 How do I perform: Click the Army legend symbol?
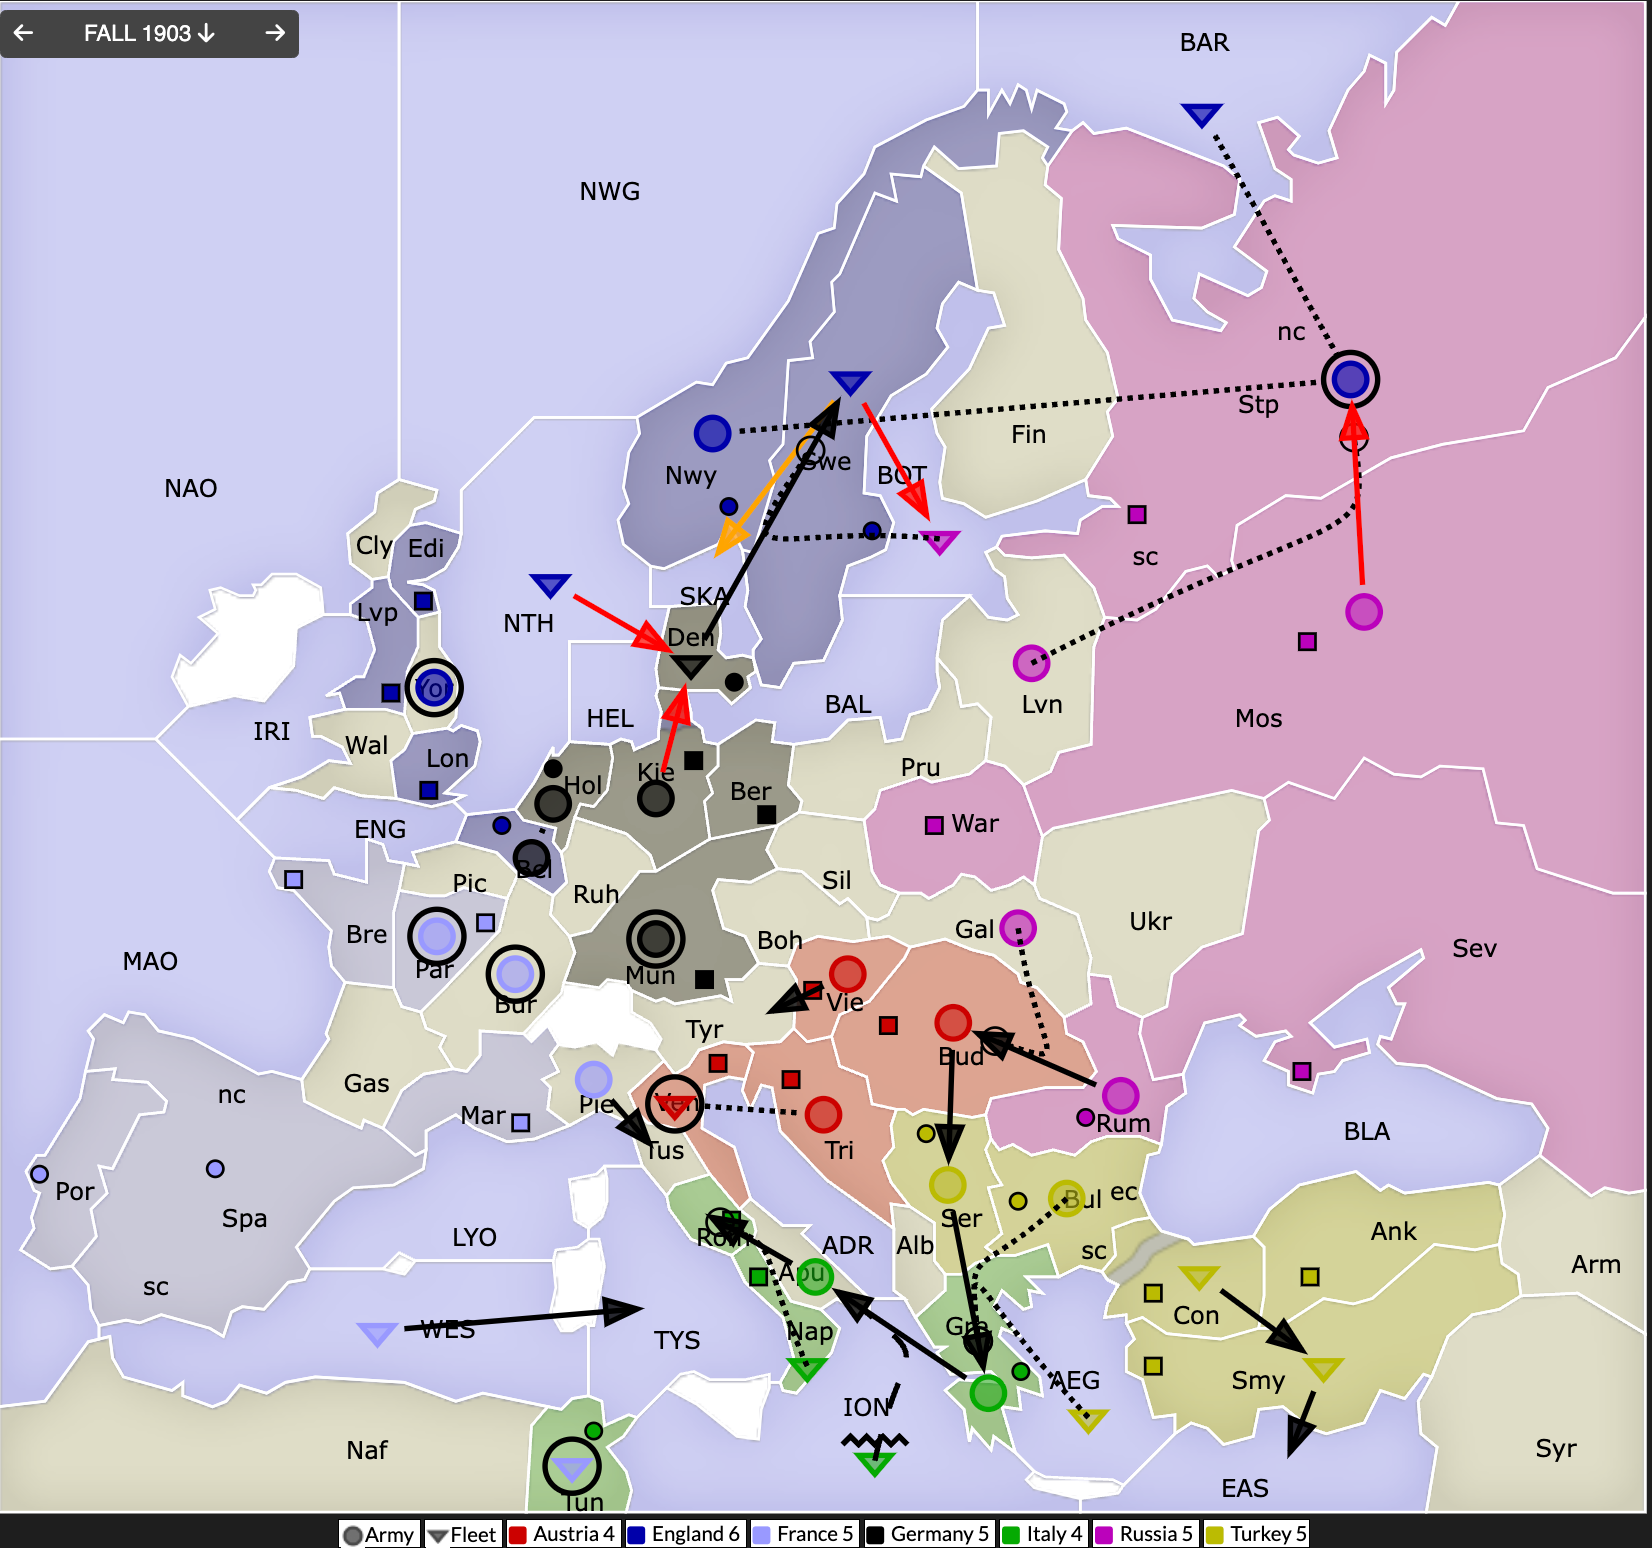pos(353,1534)
